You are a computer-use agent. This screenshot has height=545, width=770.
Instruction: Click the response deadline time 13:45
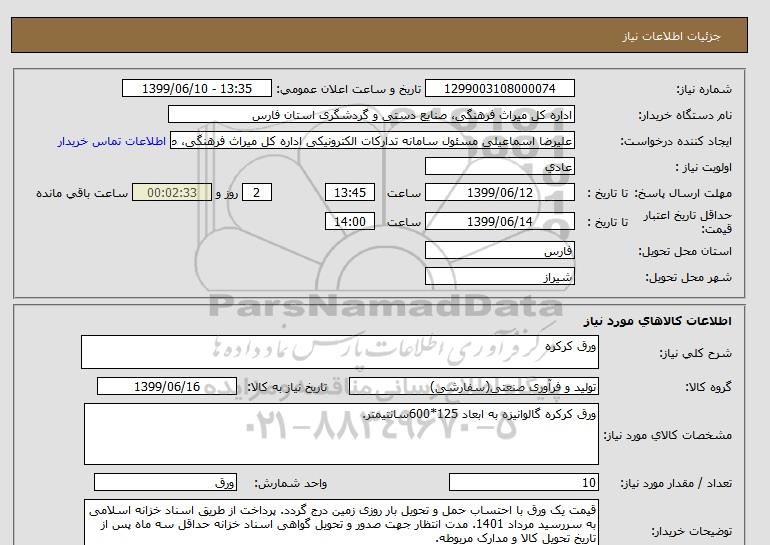(x=350, y=192)
